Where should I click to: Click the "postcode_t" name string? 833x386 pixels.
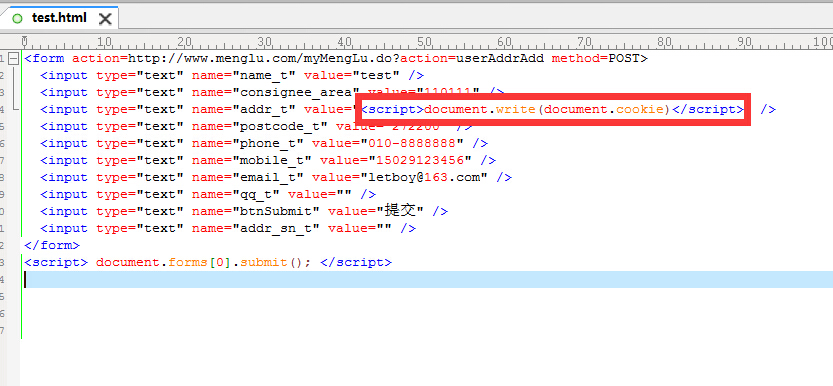280,126
